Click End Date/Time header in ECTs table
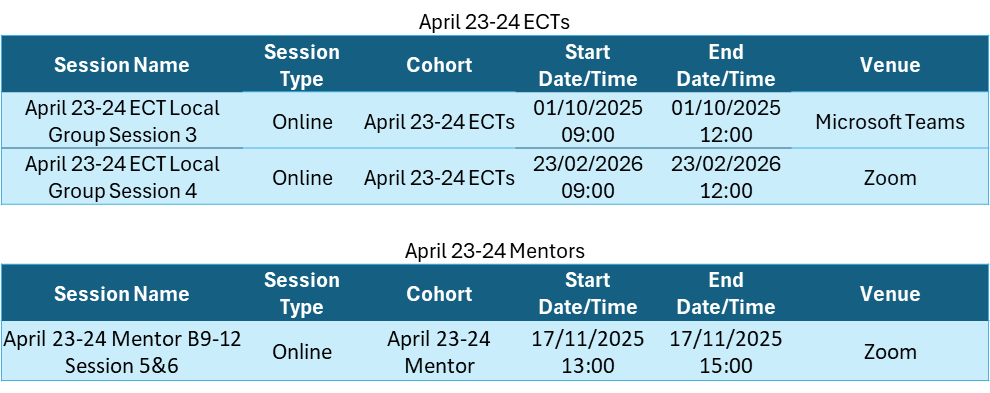Image resolution: width=990 pixels, height=393 pixels. pyautogui.click(x=725, y=65)
